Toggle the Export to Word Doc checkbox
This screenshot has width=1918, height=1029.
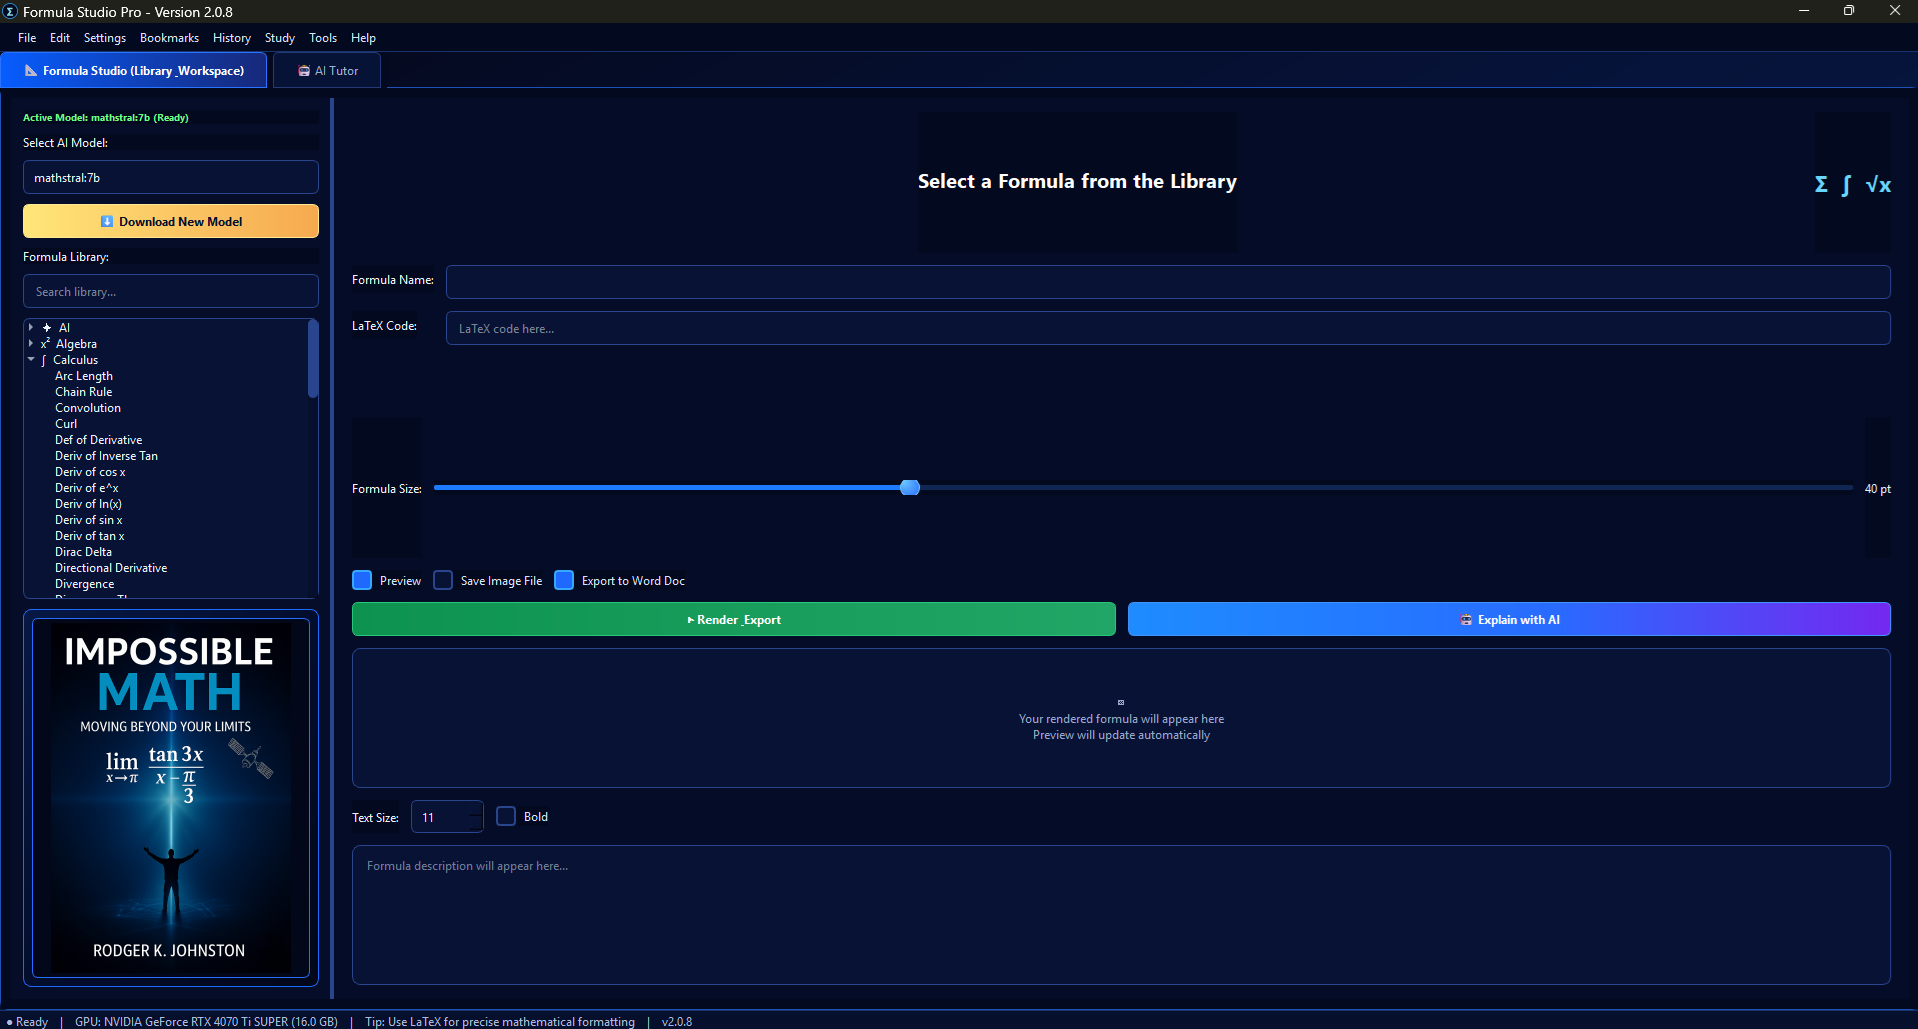pyautogui.click(x=564, y=580)
